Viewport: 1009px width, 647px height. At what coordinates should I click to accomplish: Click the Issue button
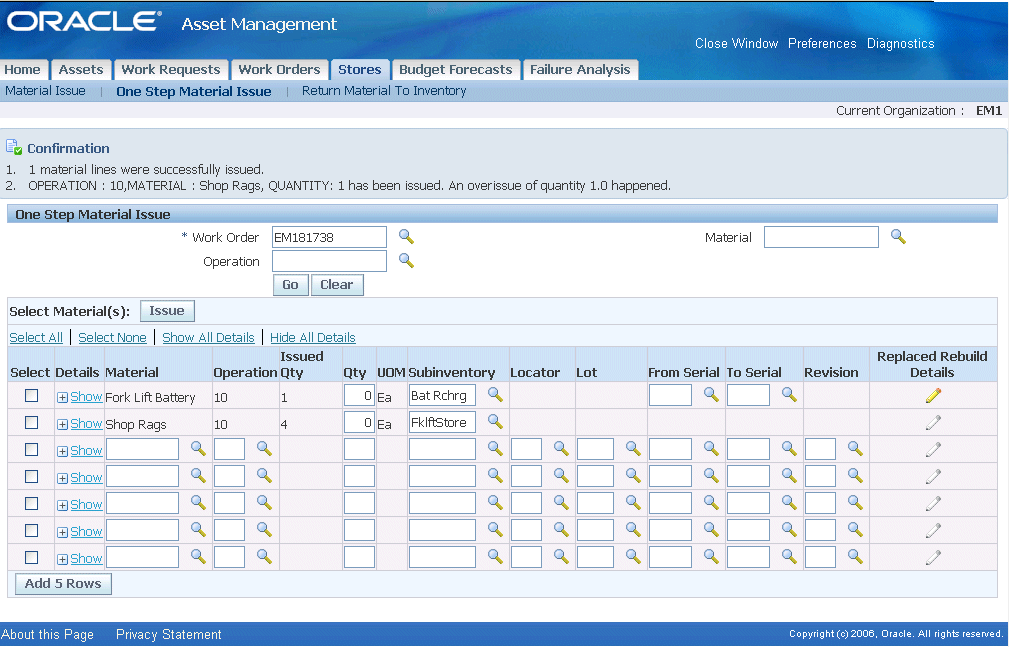pyautogui.click(x=167, y=311)
